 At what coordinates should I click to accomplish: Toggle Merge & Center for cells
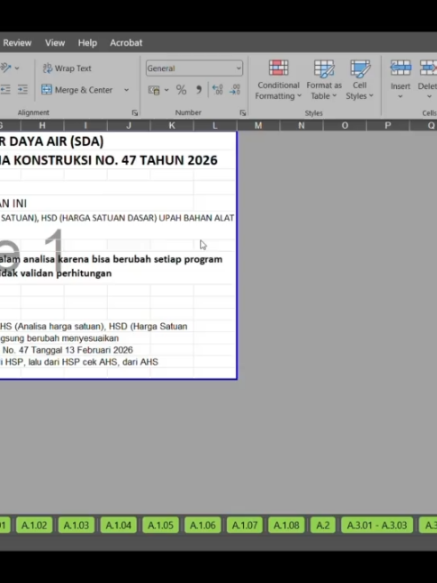(x=77, y=90)
